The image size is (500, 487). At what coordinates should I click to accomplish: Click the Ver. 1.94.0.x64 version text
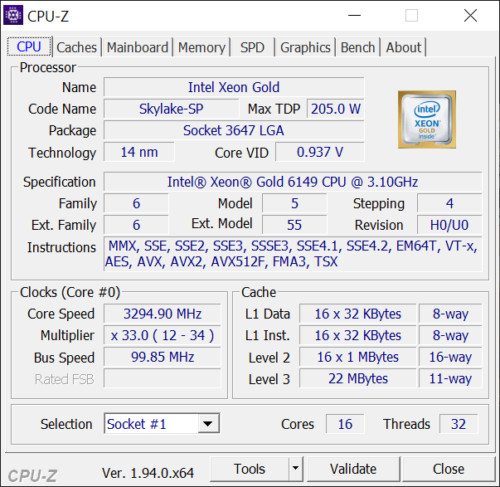[148, 473]
